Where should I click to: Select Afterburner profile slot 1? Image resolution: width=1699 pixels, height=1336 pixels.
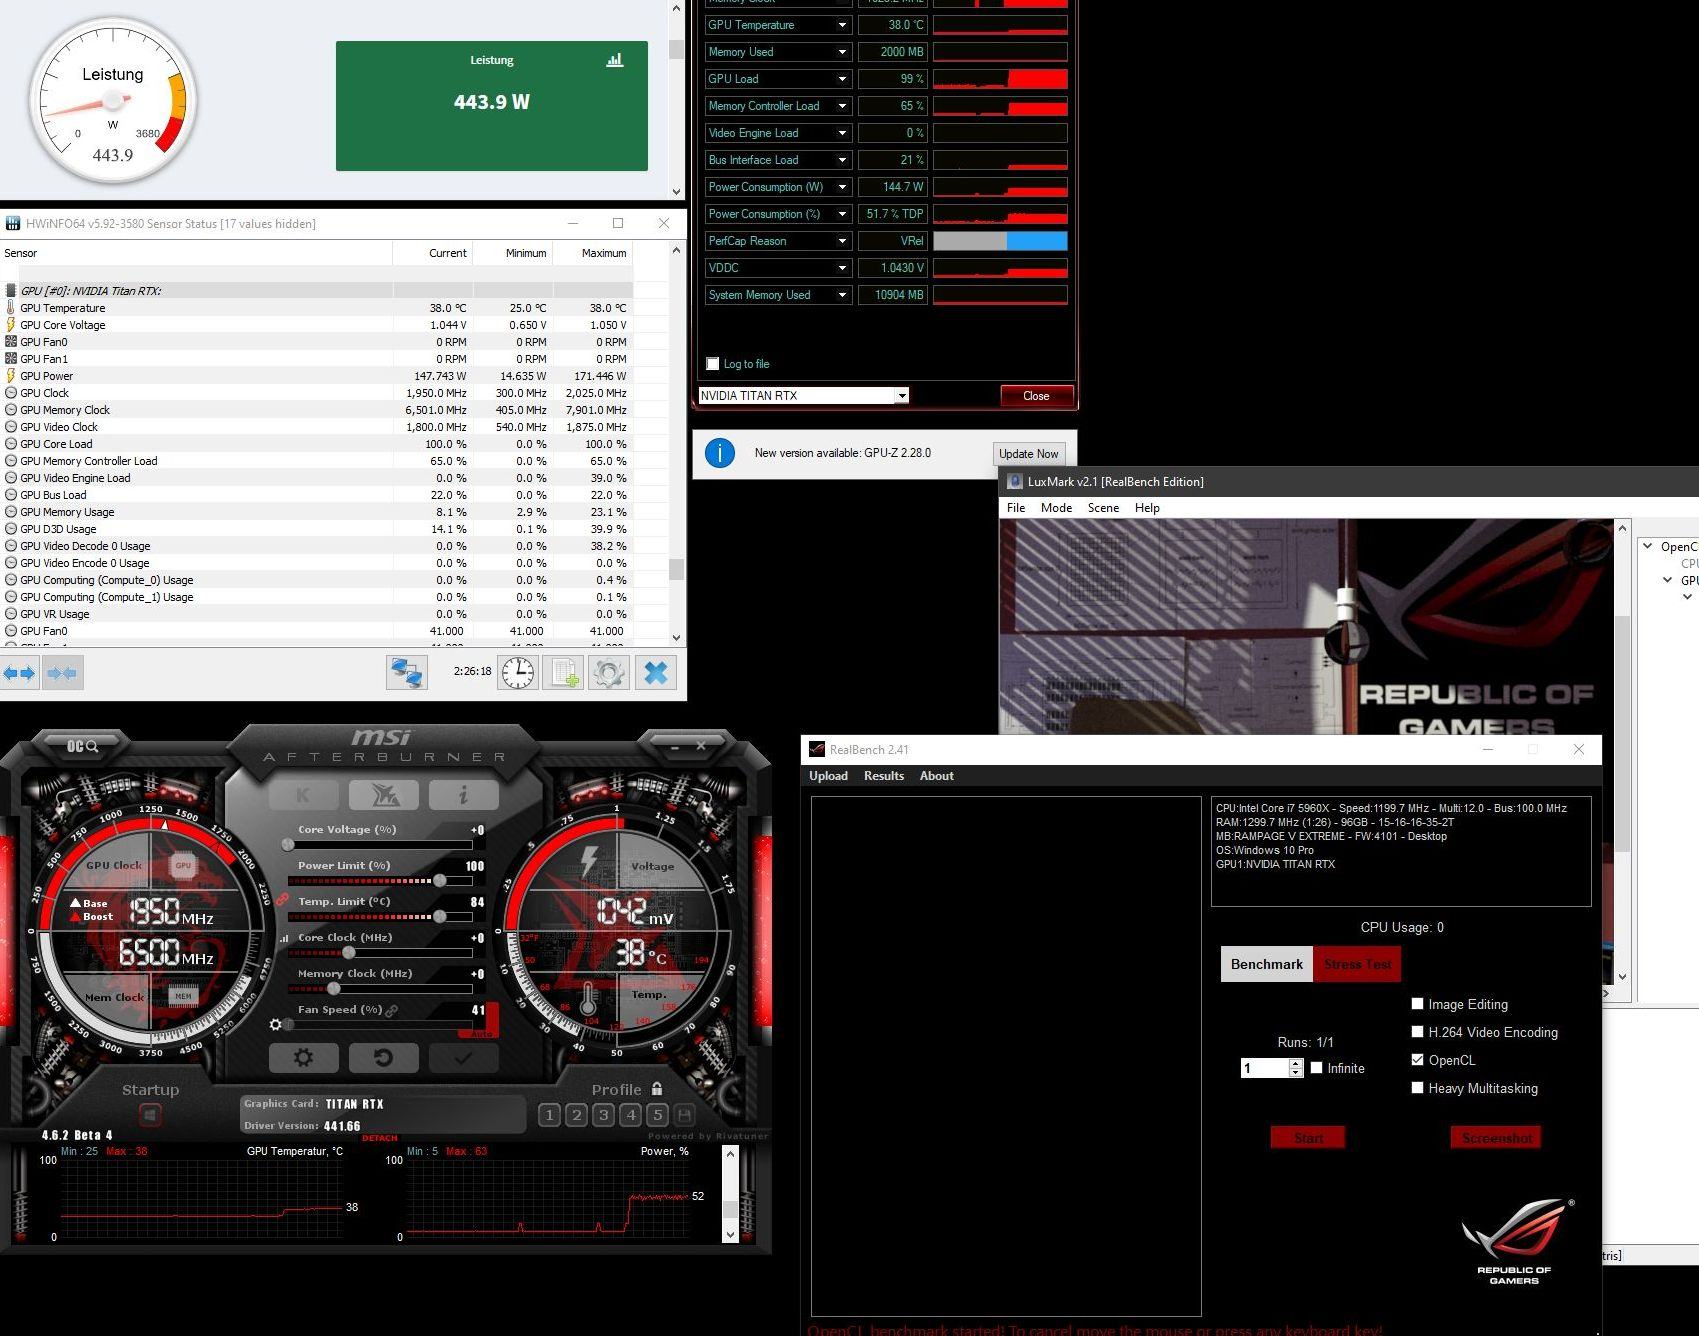click(x=549, y=1114)
